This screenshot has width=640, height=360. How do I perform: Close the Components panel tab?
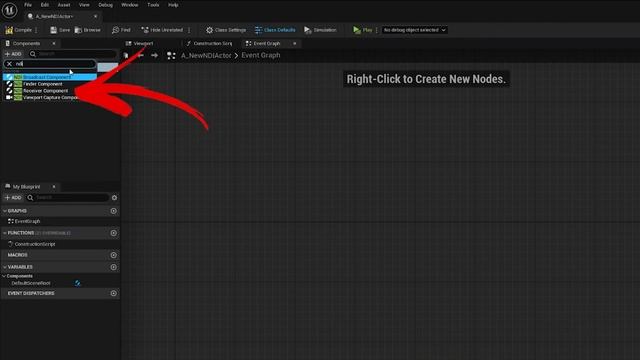click(54, 43)
